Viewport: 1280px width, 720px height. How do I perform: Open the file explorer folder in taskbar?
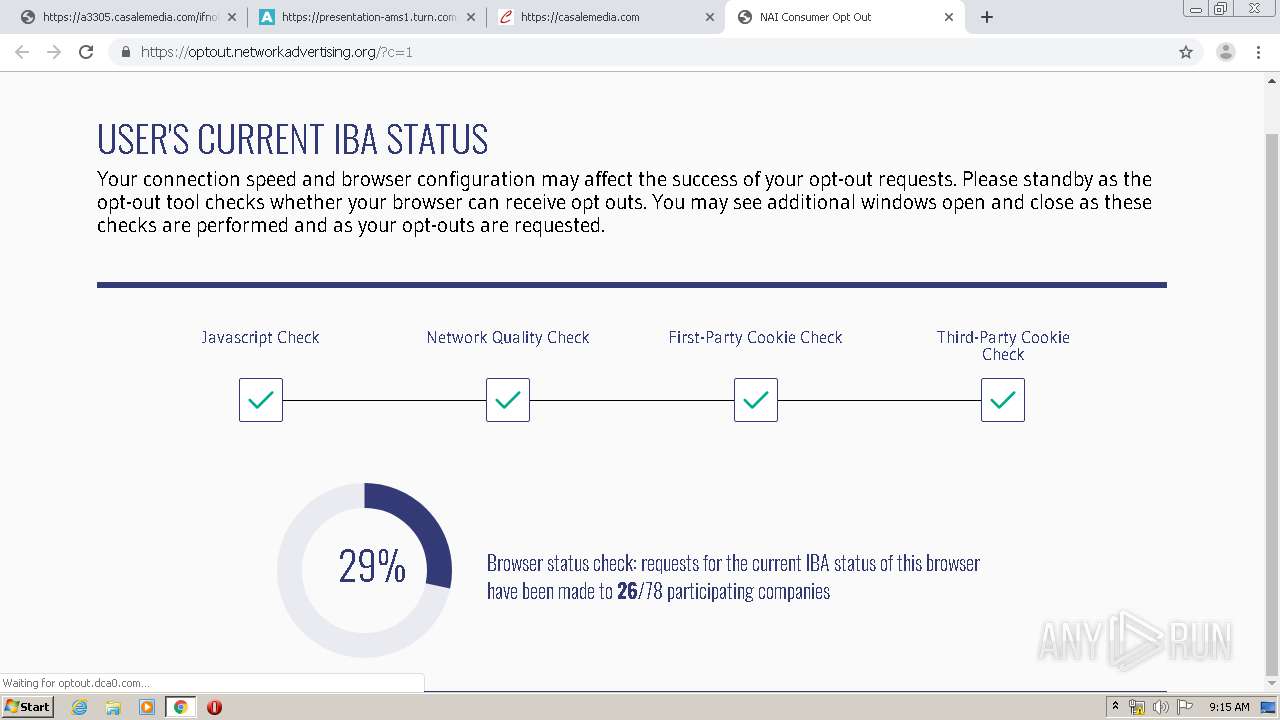click(x=113, y=707)
